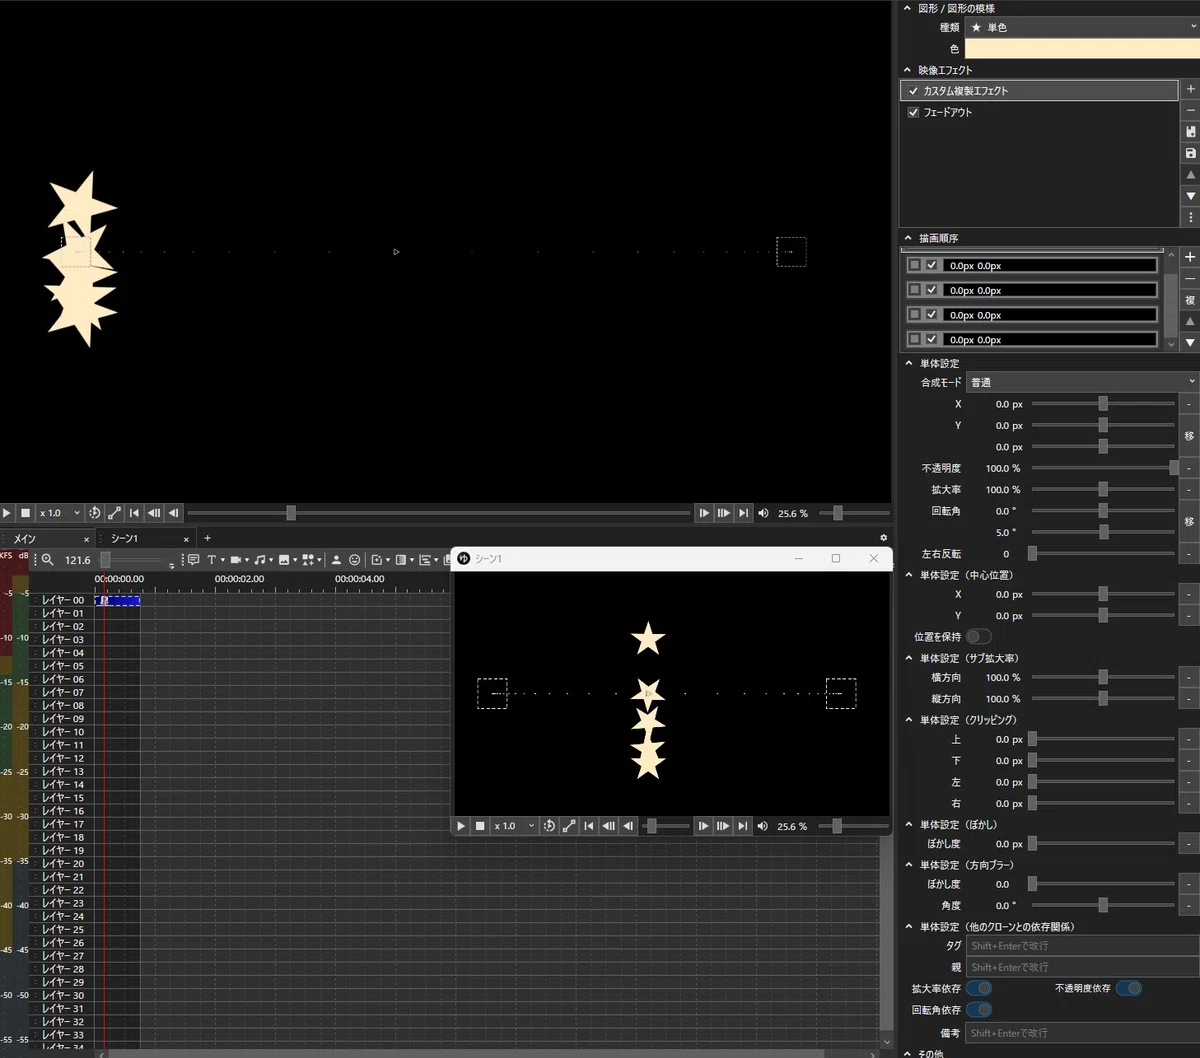1200x1058 pixels.
Task: Click volume speaker icon in シーン1 window
Action: (x=764, y=826)
